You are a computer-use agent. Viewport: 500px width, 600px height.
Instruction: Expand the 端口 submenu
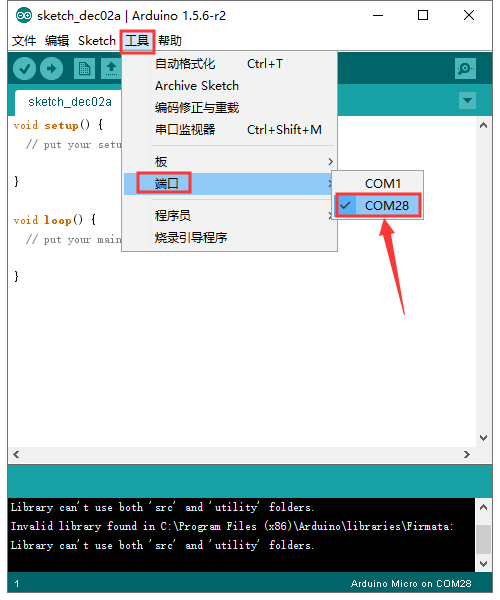pos(230,184)
